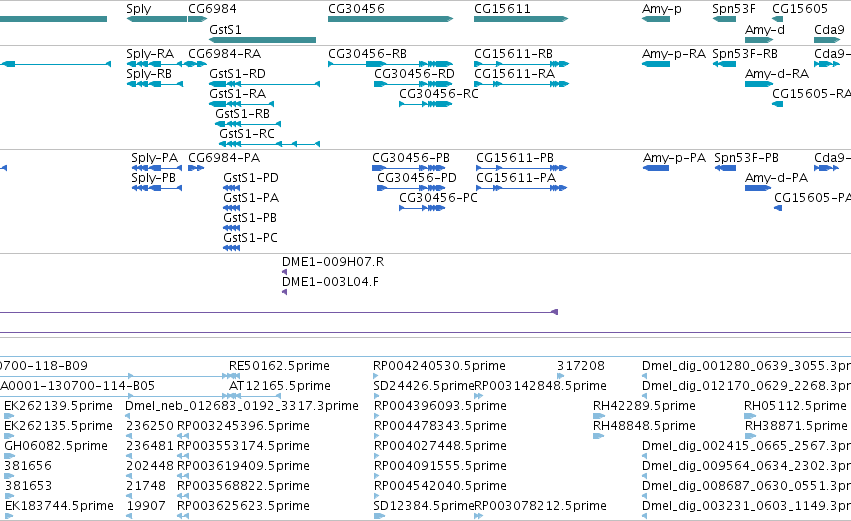Viewport: 851px width, 521px height.
Task: Select the GstS1 gene feature
Action: (263, 40)
